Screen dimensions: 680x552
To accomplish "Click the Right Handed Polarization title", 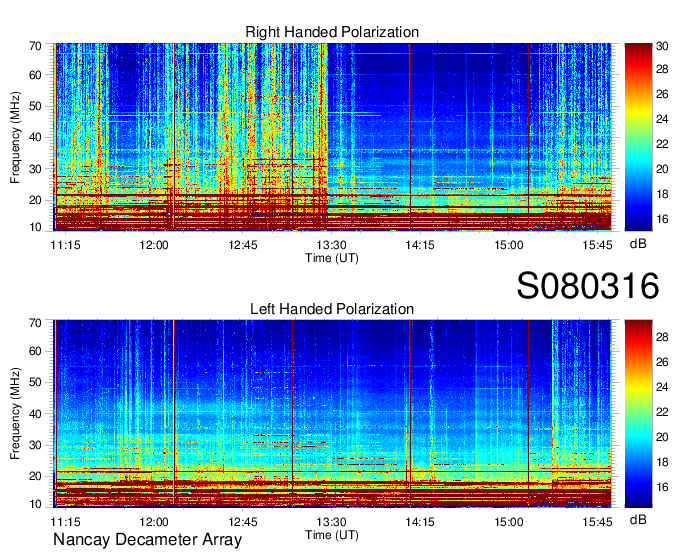I will (x=332, y=32).
